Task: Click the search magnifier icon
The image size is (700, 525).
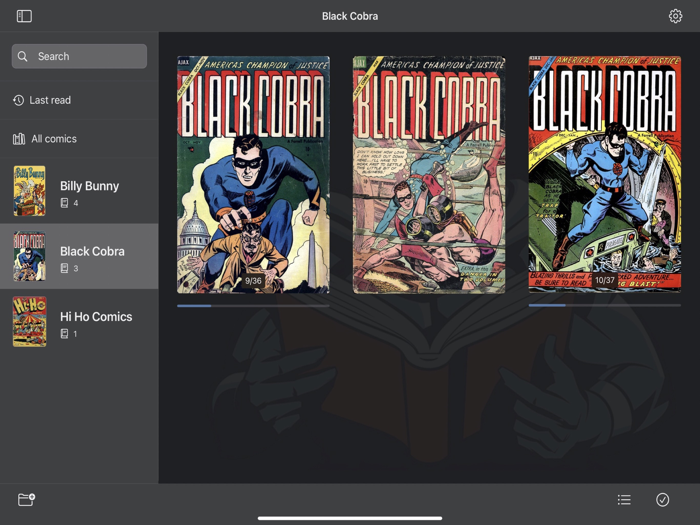Action: [x=22, y=56]
